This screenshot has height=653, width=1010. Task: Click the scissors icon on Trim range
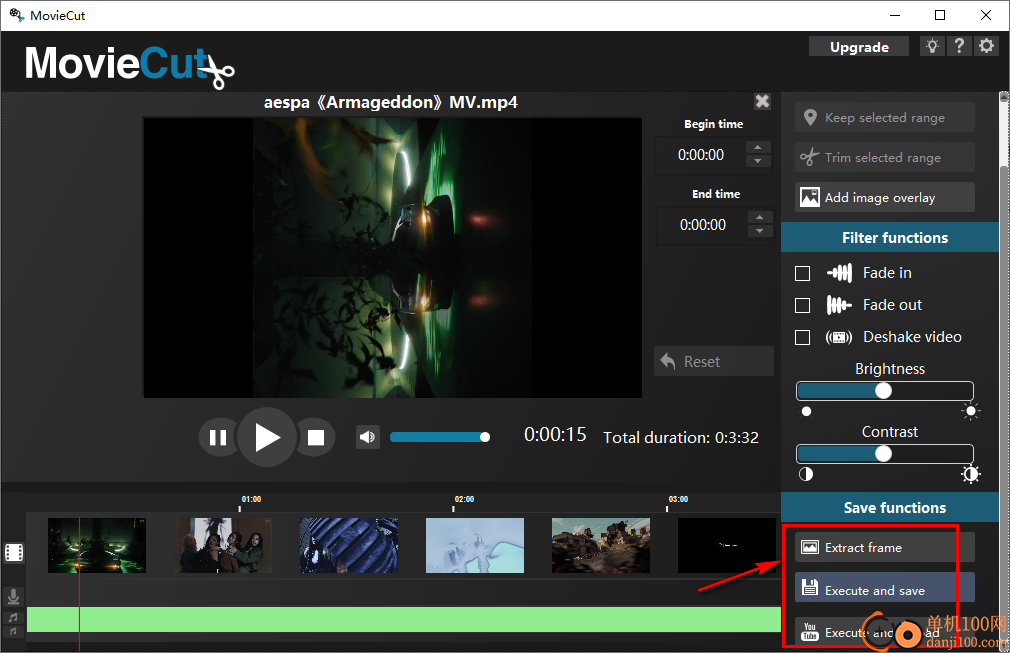coord(809,157)
